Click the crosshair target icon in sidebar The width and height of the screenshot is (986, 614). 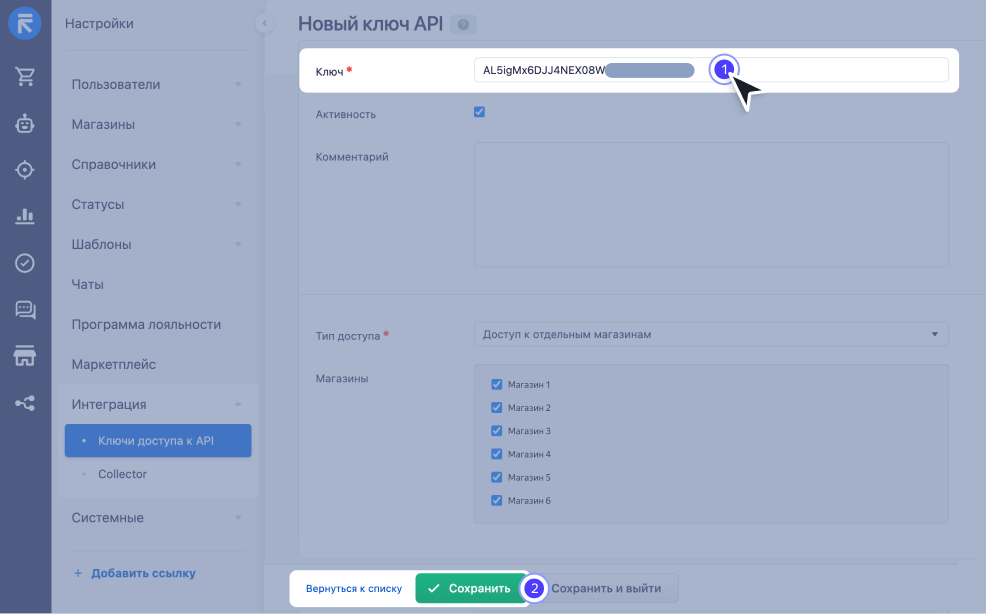click(25, 170)
